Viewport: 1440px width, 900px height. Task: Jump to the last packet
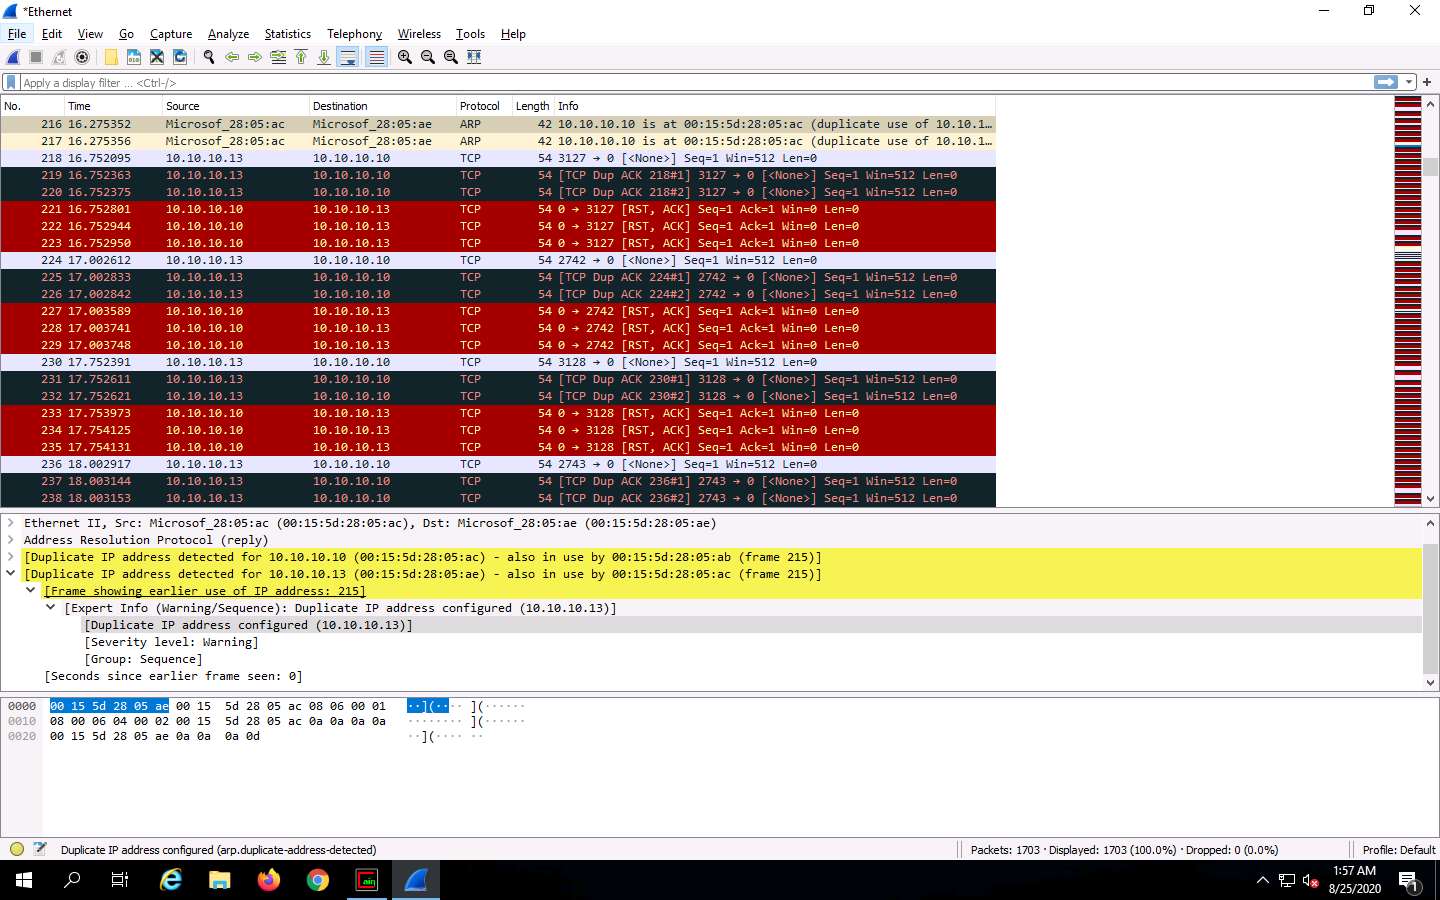324,57
